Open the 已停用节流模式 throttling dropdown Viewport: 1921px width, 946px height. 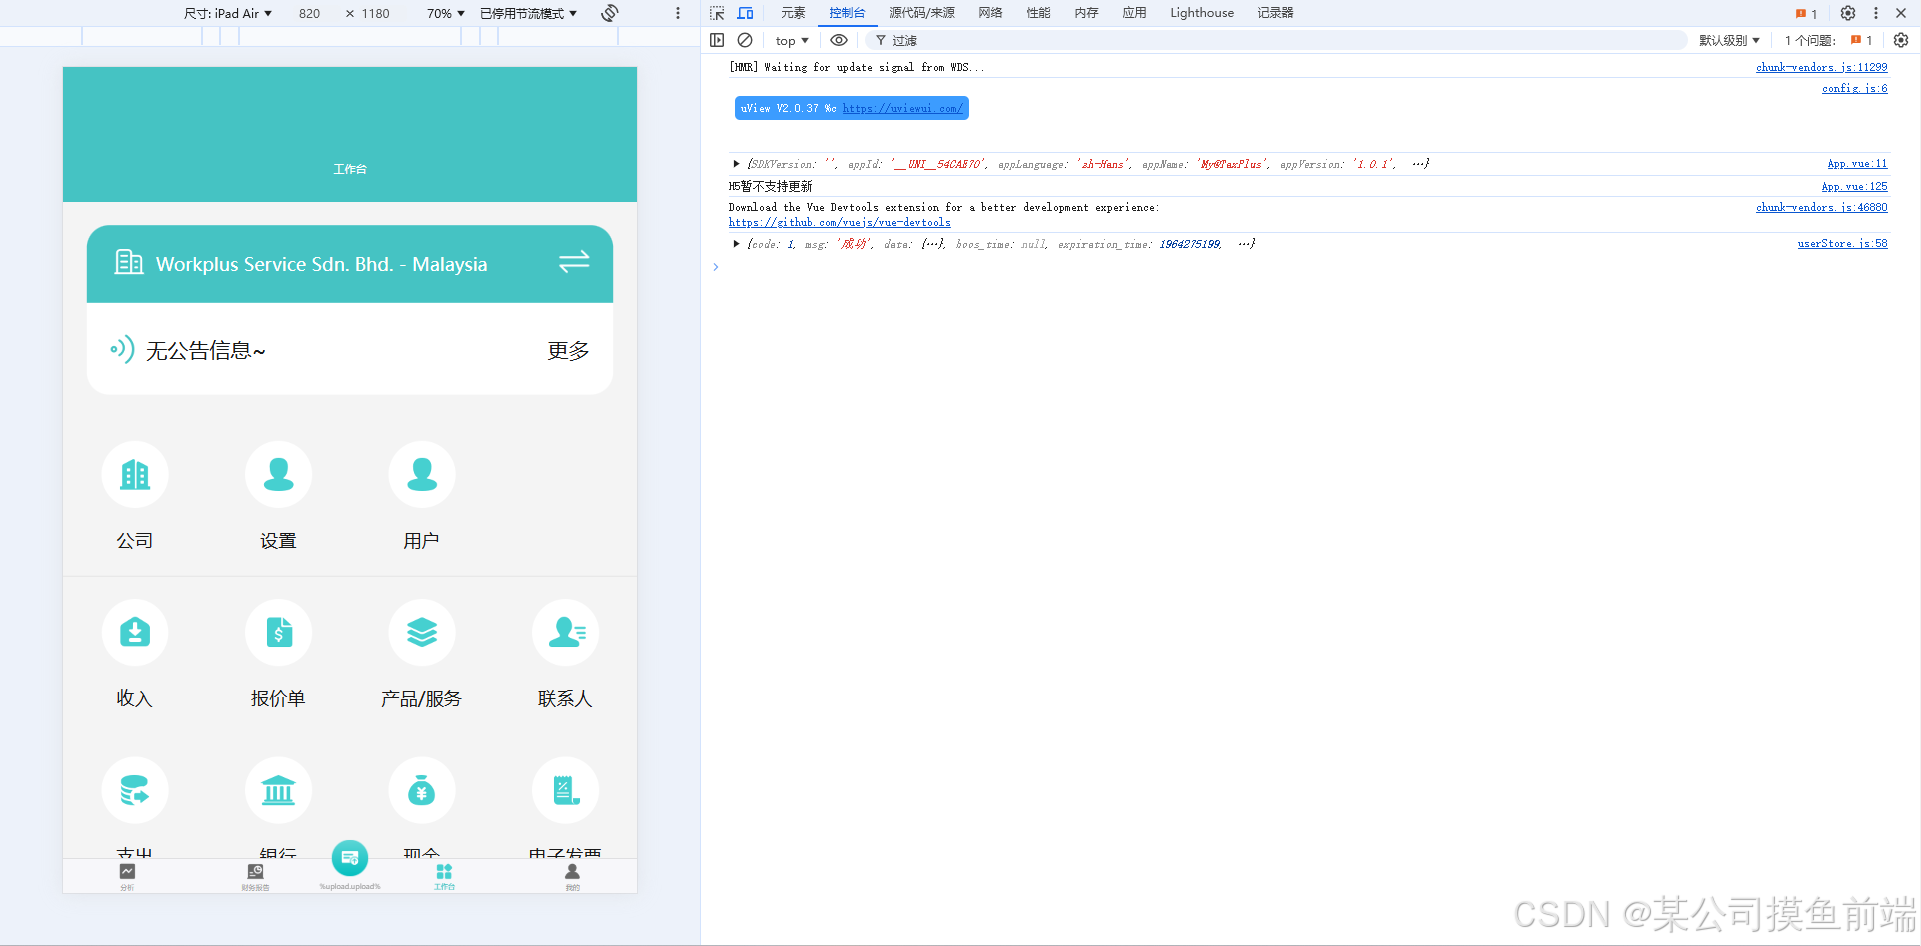528,13
